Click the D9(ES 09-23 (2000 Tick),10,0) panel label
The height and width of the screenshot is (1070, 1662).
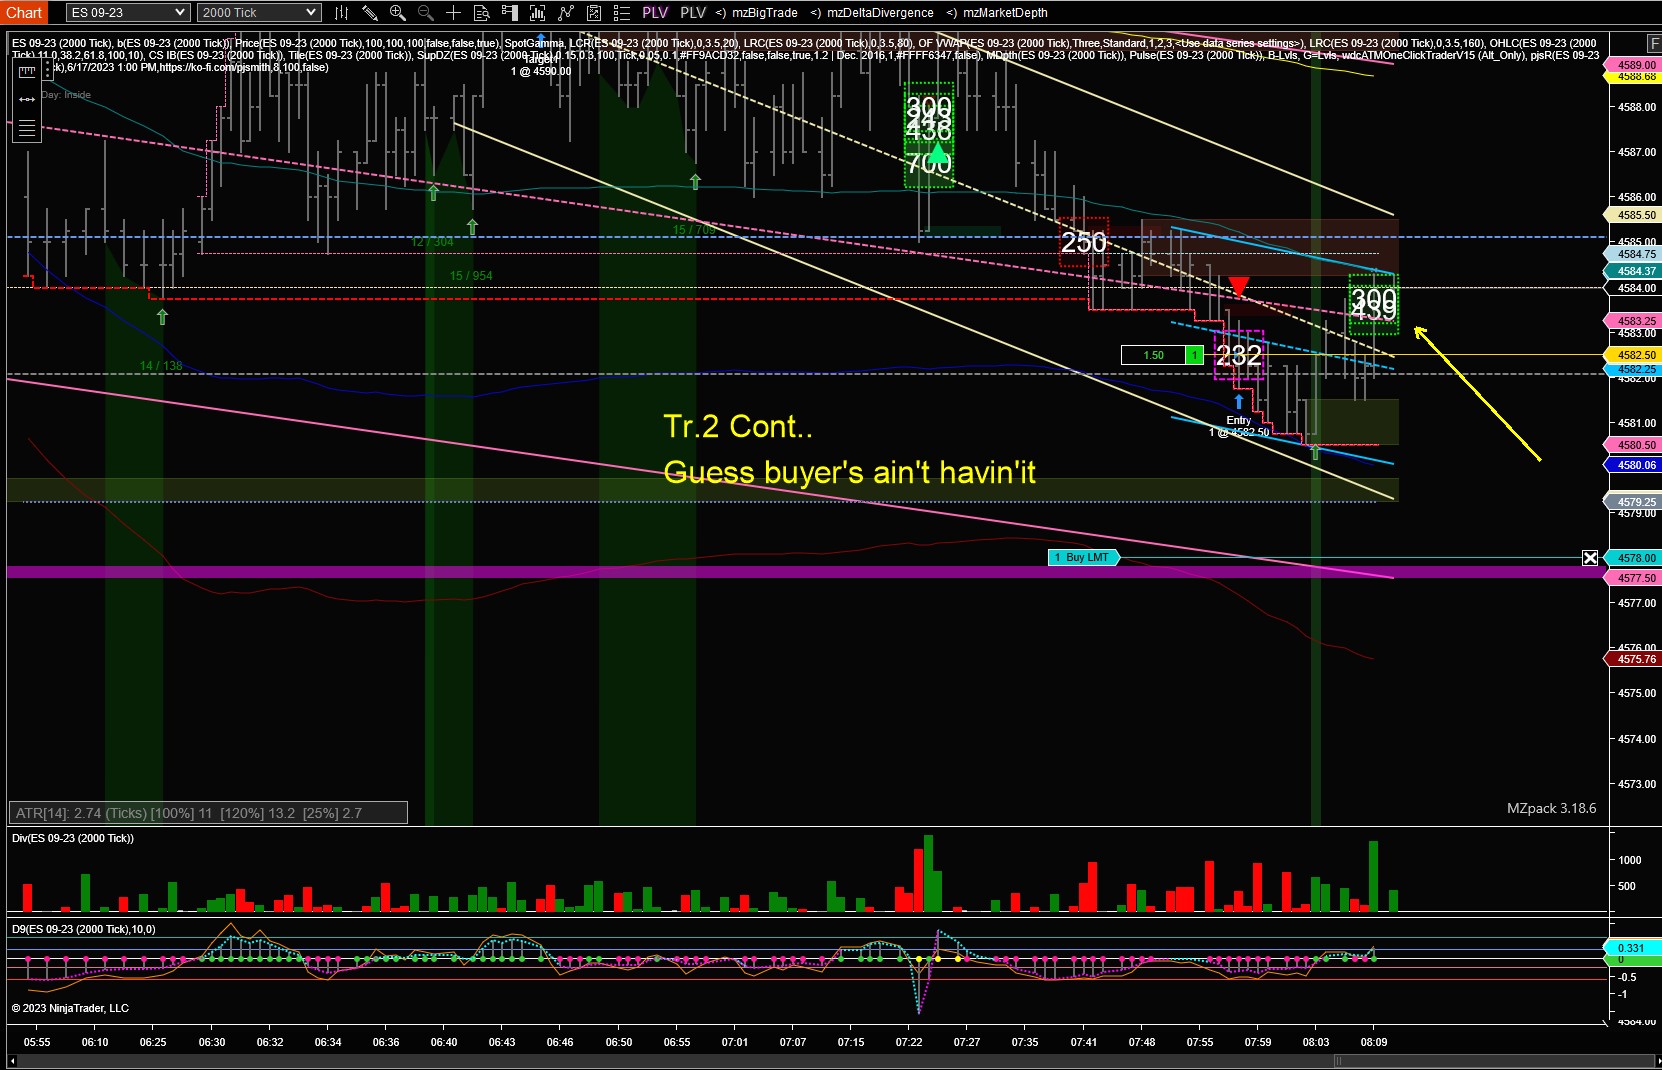coord(84,929)
